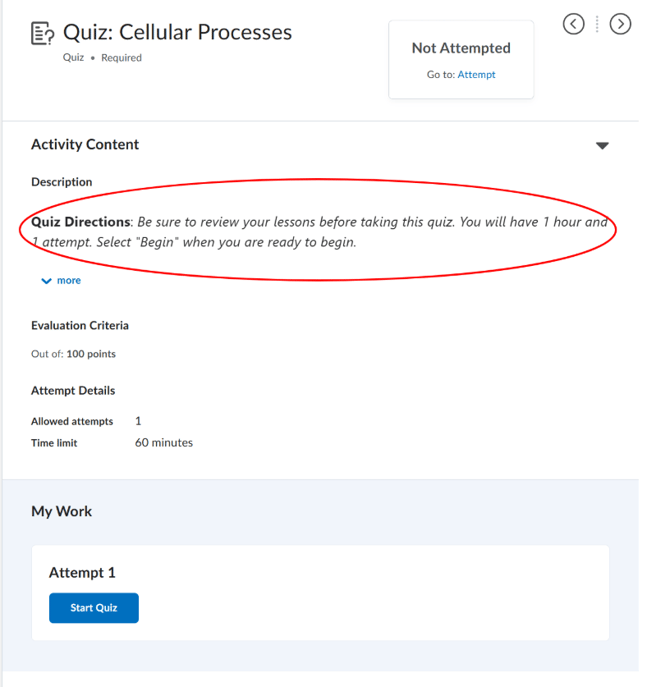Click the 'more' text link
Image resolution: width=670 pixels, height=687 pixels.
pos(69,280)
